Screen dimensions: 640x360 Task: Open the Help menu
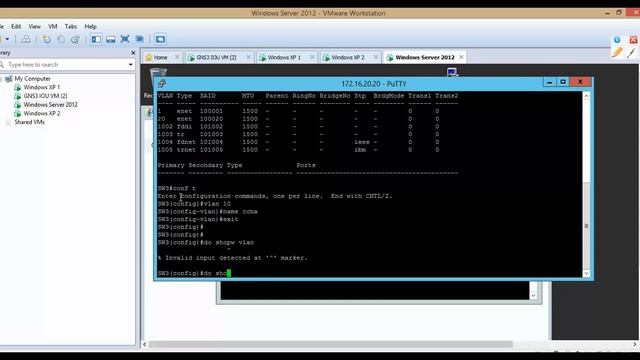90,26
